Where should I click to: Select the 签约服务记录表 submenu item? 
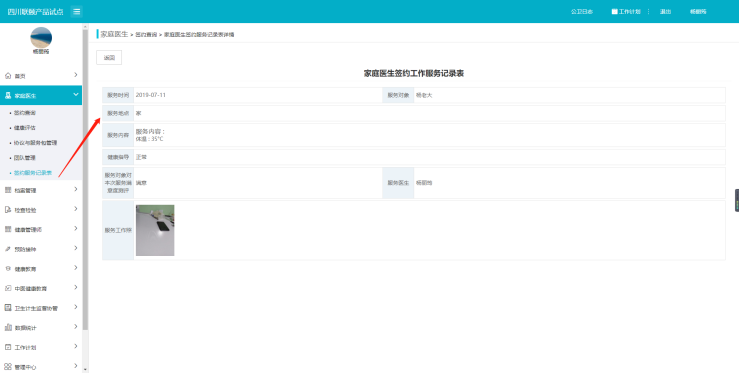click(x=33, y=173)
